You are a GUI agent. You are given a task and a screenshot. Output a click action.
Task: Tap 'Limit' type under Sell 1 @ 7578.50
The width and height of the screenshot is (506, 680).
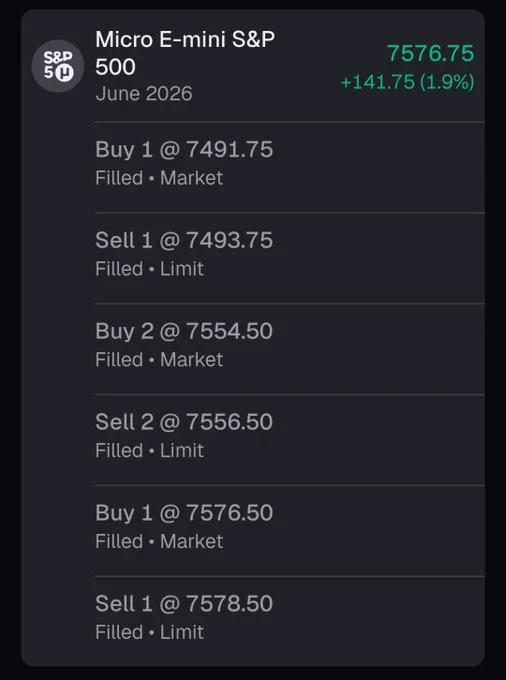(x=182, y=632)
